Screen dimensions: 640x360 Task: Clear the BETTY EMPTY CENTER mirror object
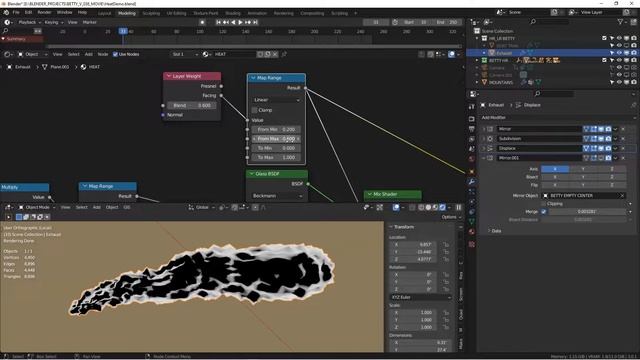pyautogui.click(x=622, y=196)
